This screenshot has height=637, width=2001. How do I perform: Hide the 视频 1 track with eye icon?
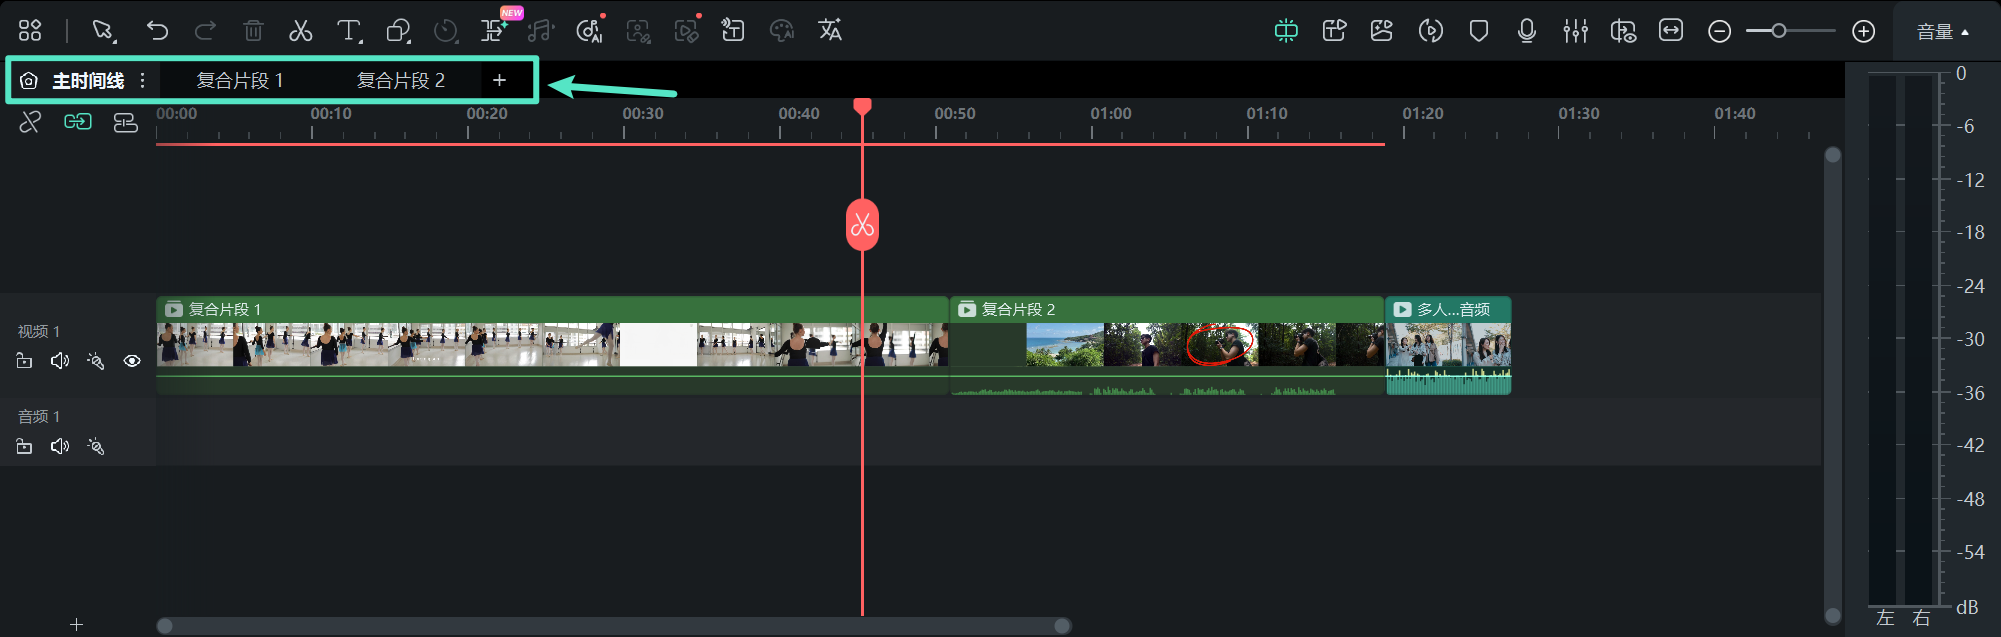(132, 361)
